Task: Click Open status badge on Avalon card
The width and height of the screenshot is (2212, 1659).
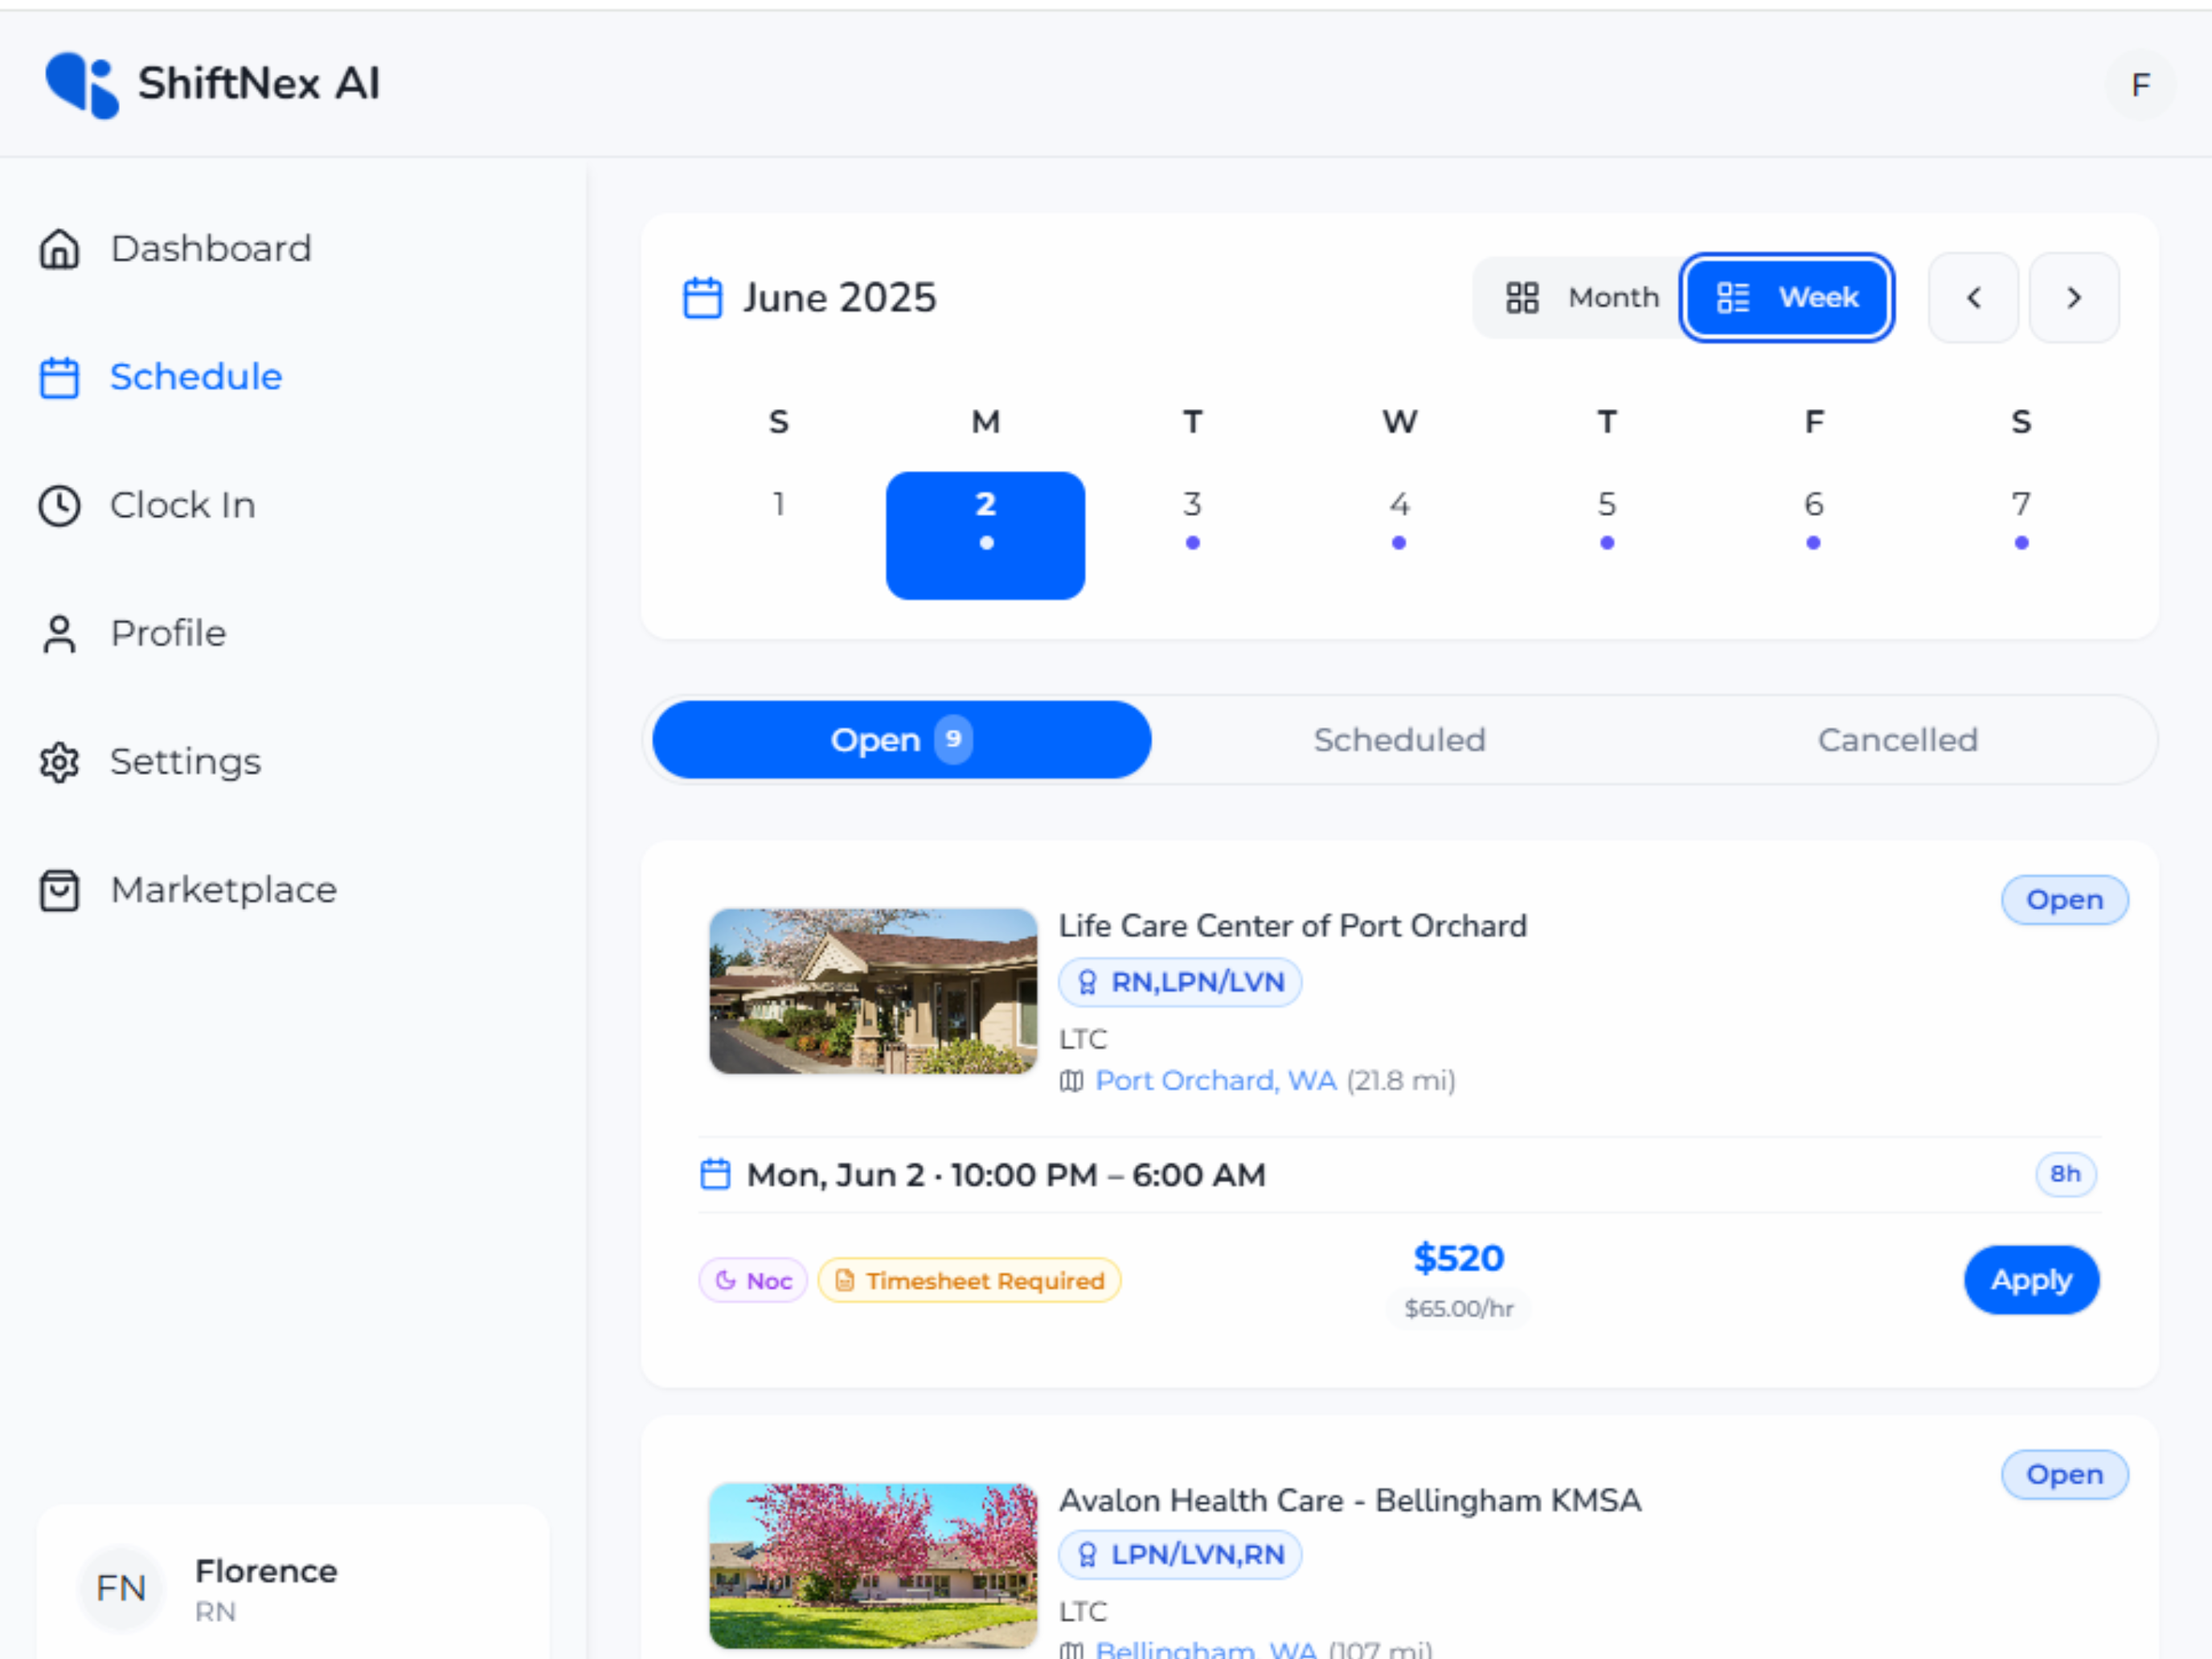Action: tap(2064, 1474)
